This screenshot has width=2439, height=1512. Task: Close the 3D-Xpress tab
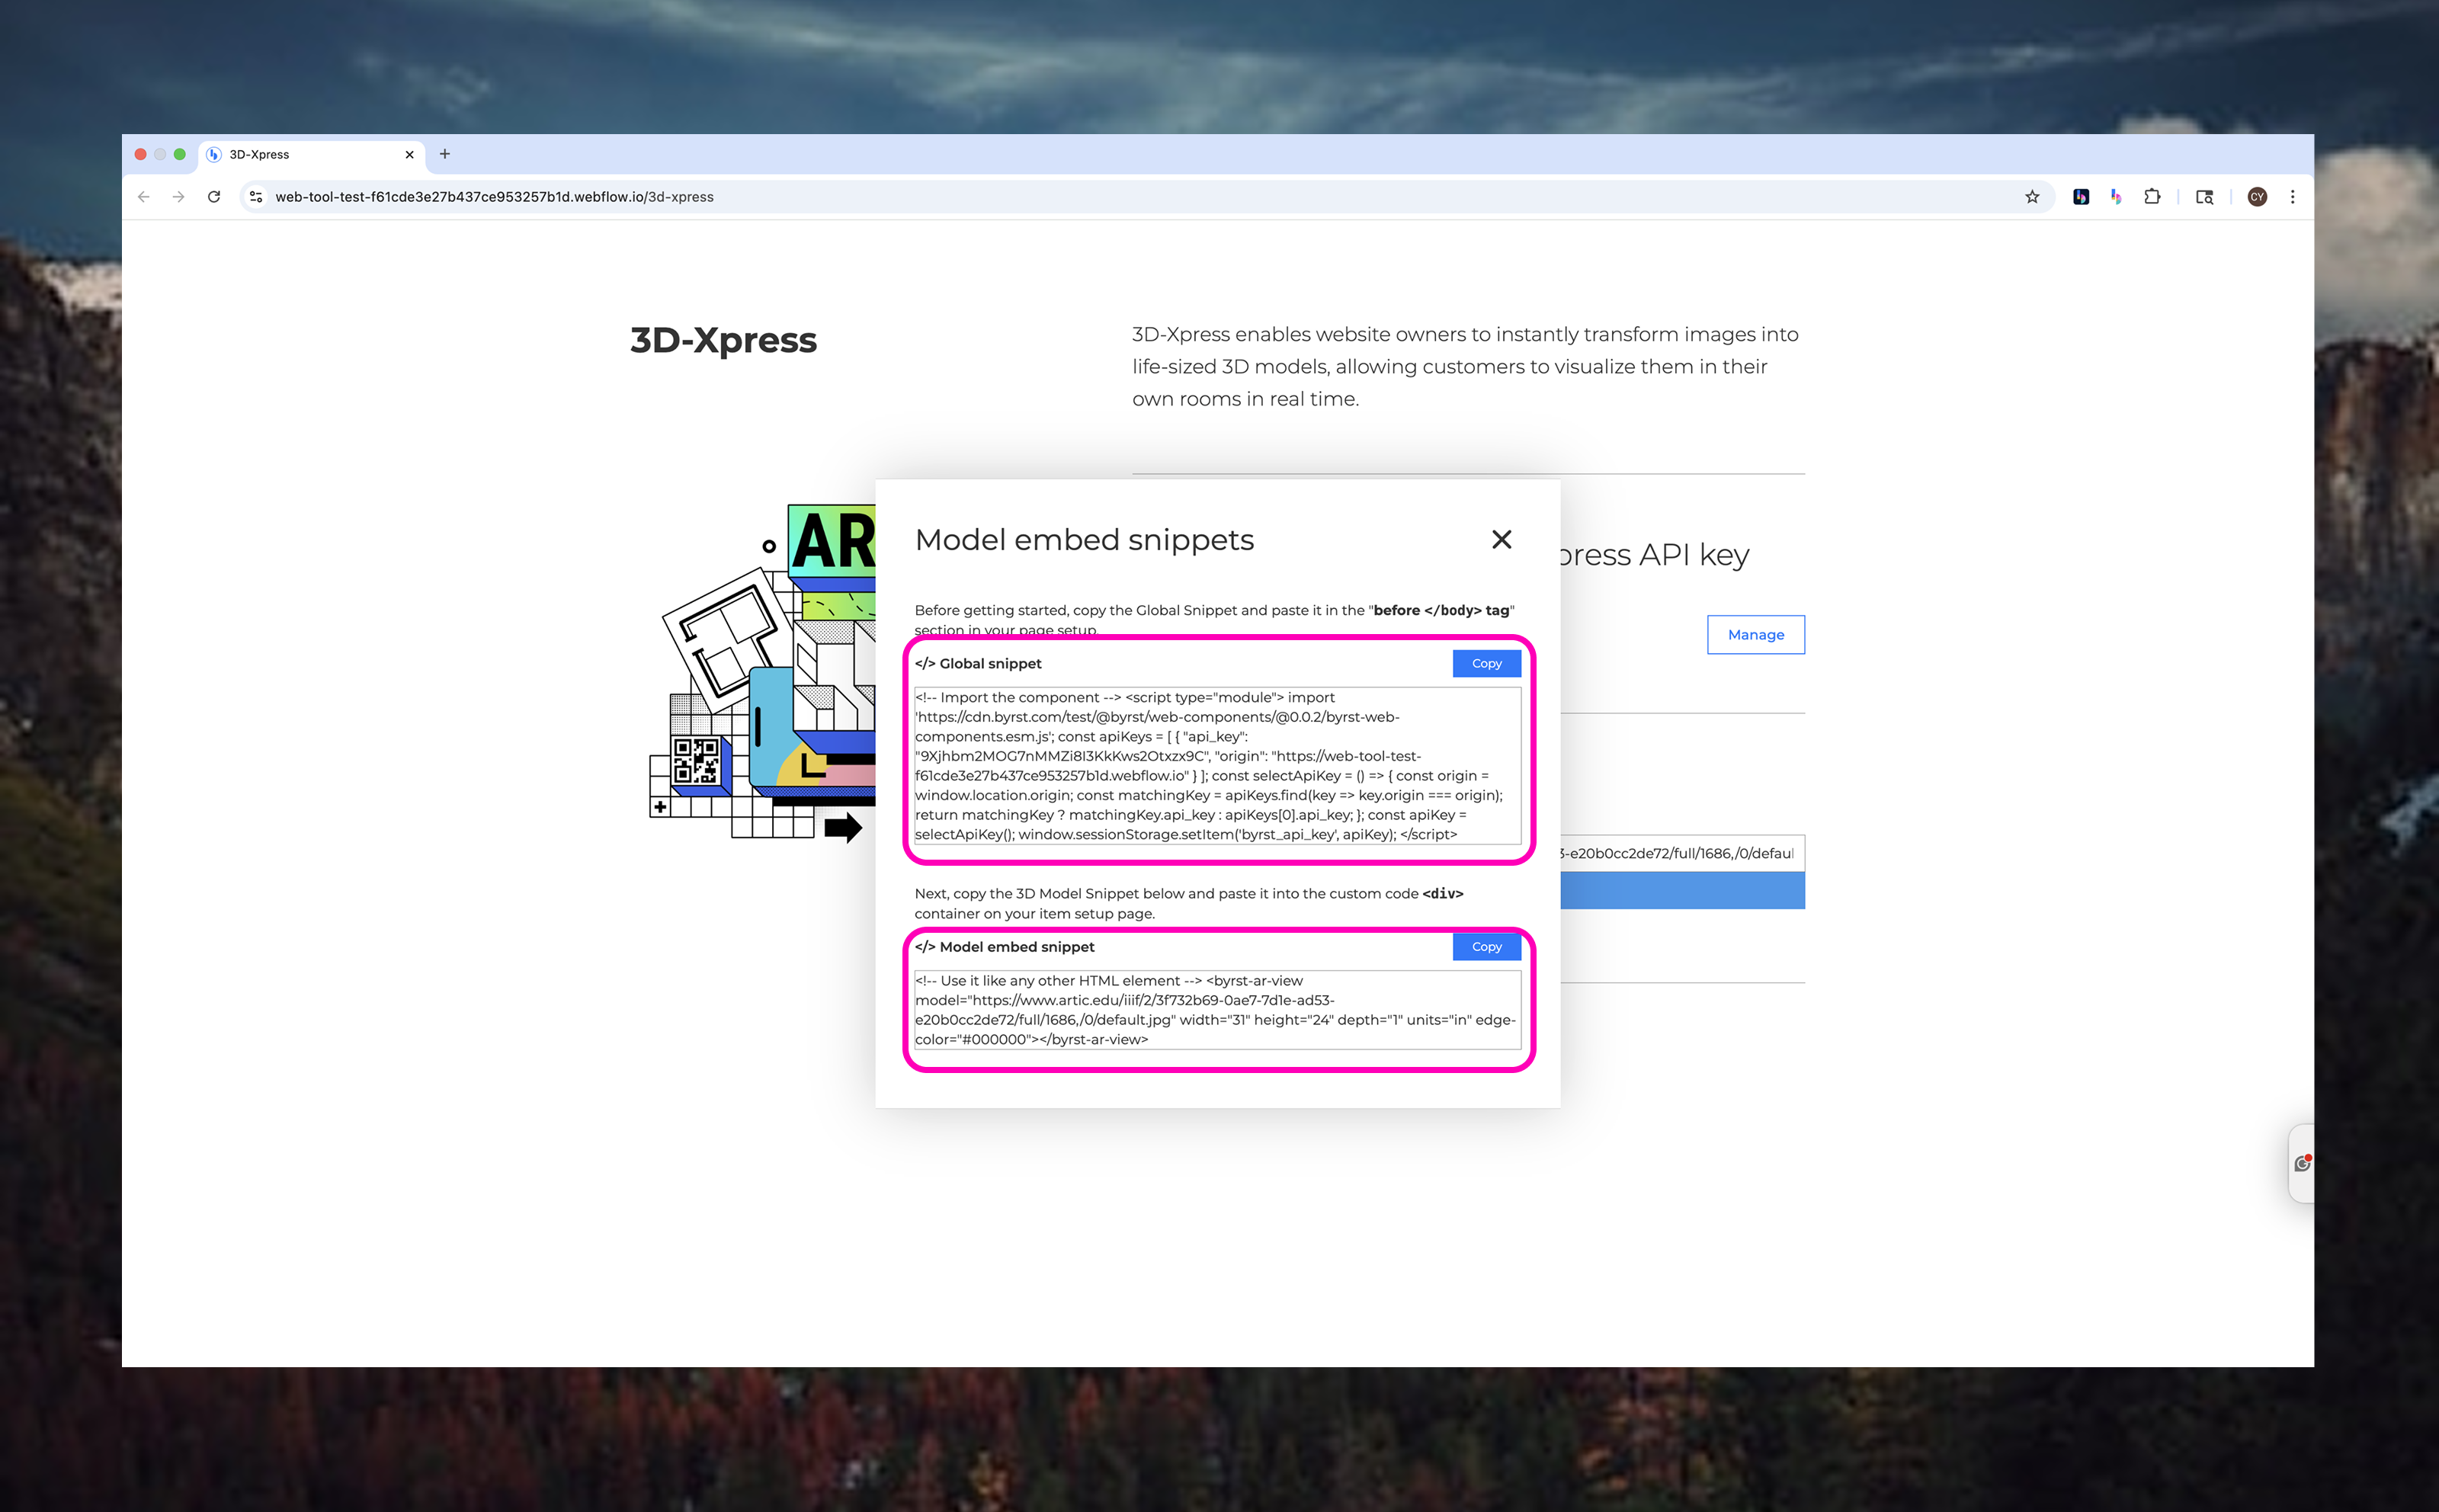[x=409, y=154]
